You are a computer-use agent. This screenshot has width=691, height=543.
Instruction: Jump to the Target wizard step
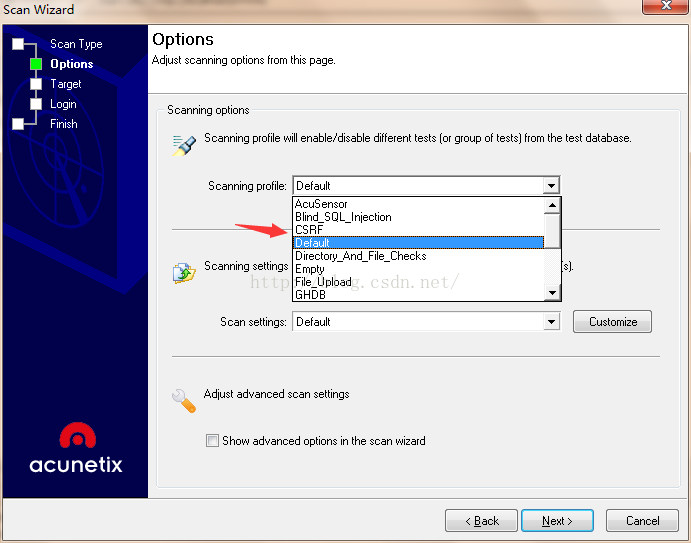[x=65, y=84]
